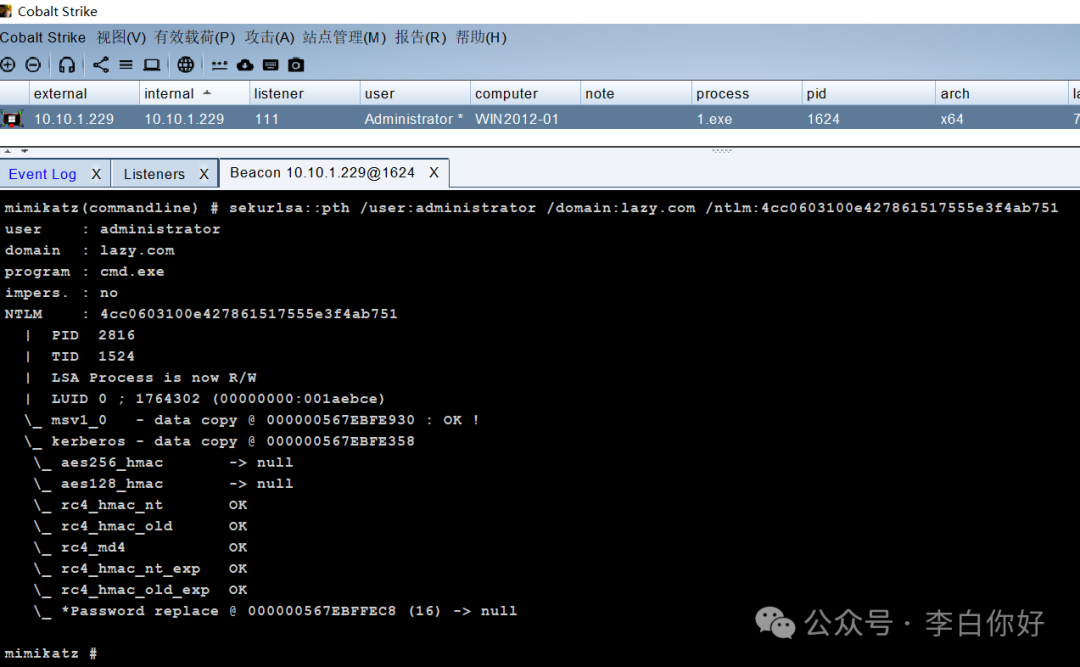This screenshot has height=667, width=1080.
Task: Sort by the user column header
Action: point(415,93)
